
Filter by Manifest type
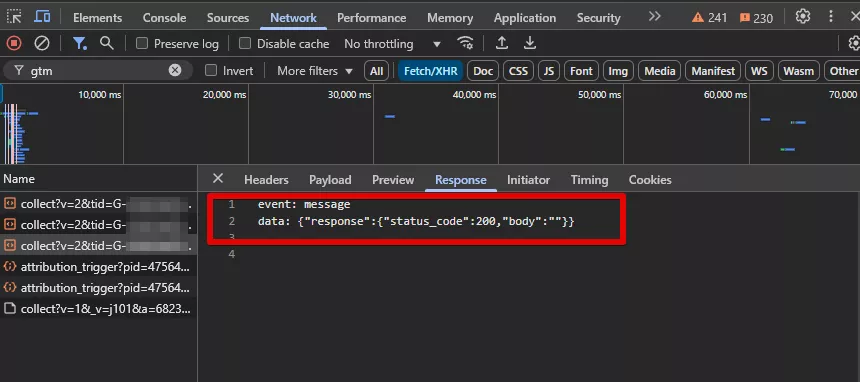[x=713, y=71]
